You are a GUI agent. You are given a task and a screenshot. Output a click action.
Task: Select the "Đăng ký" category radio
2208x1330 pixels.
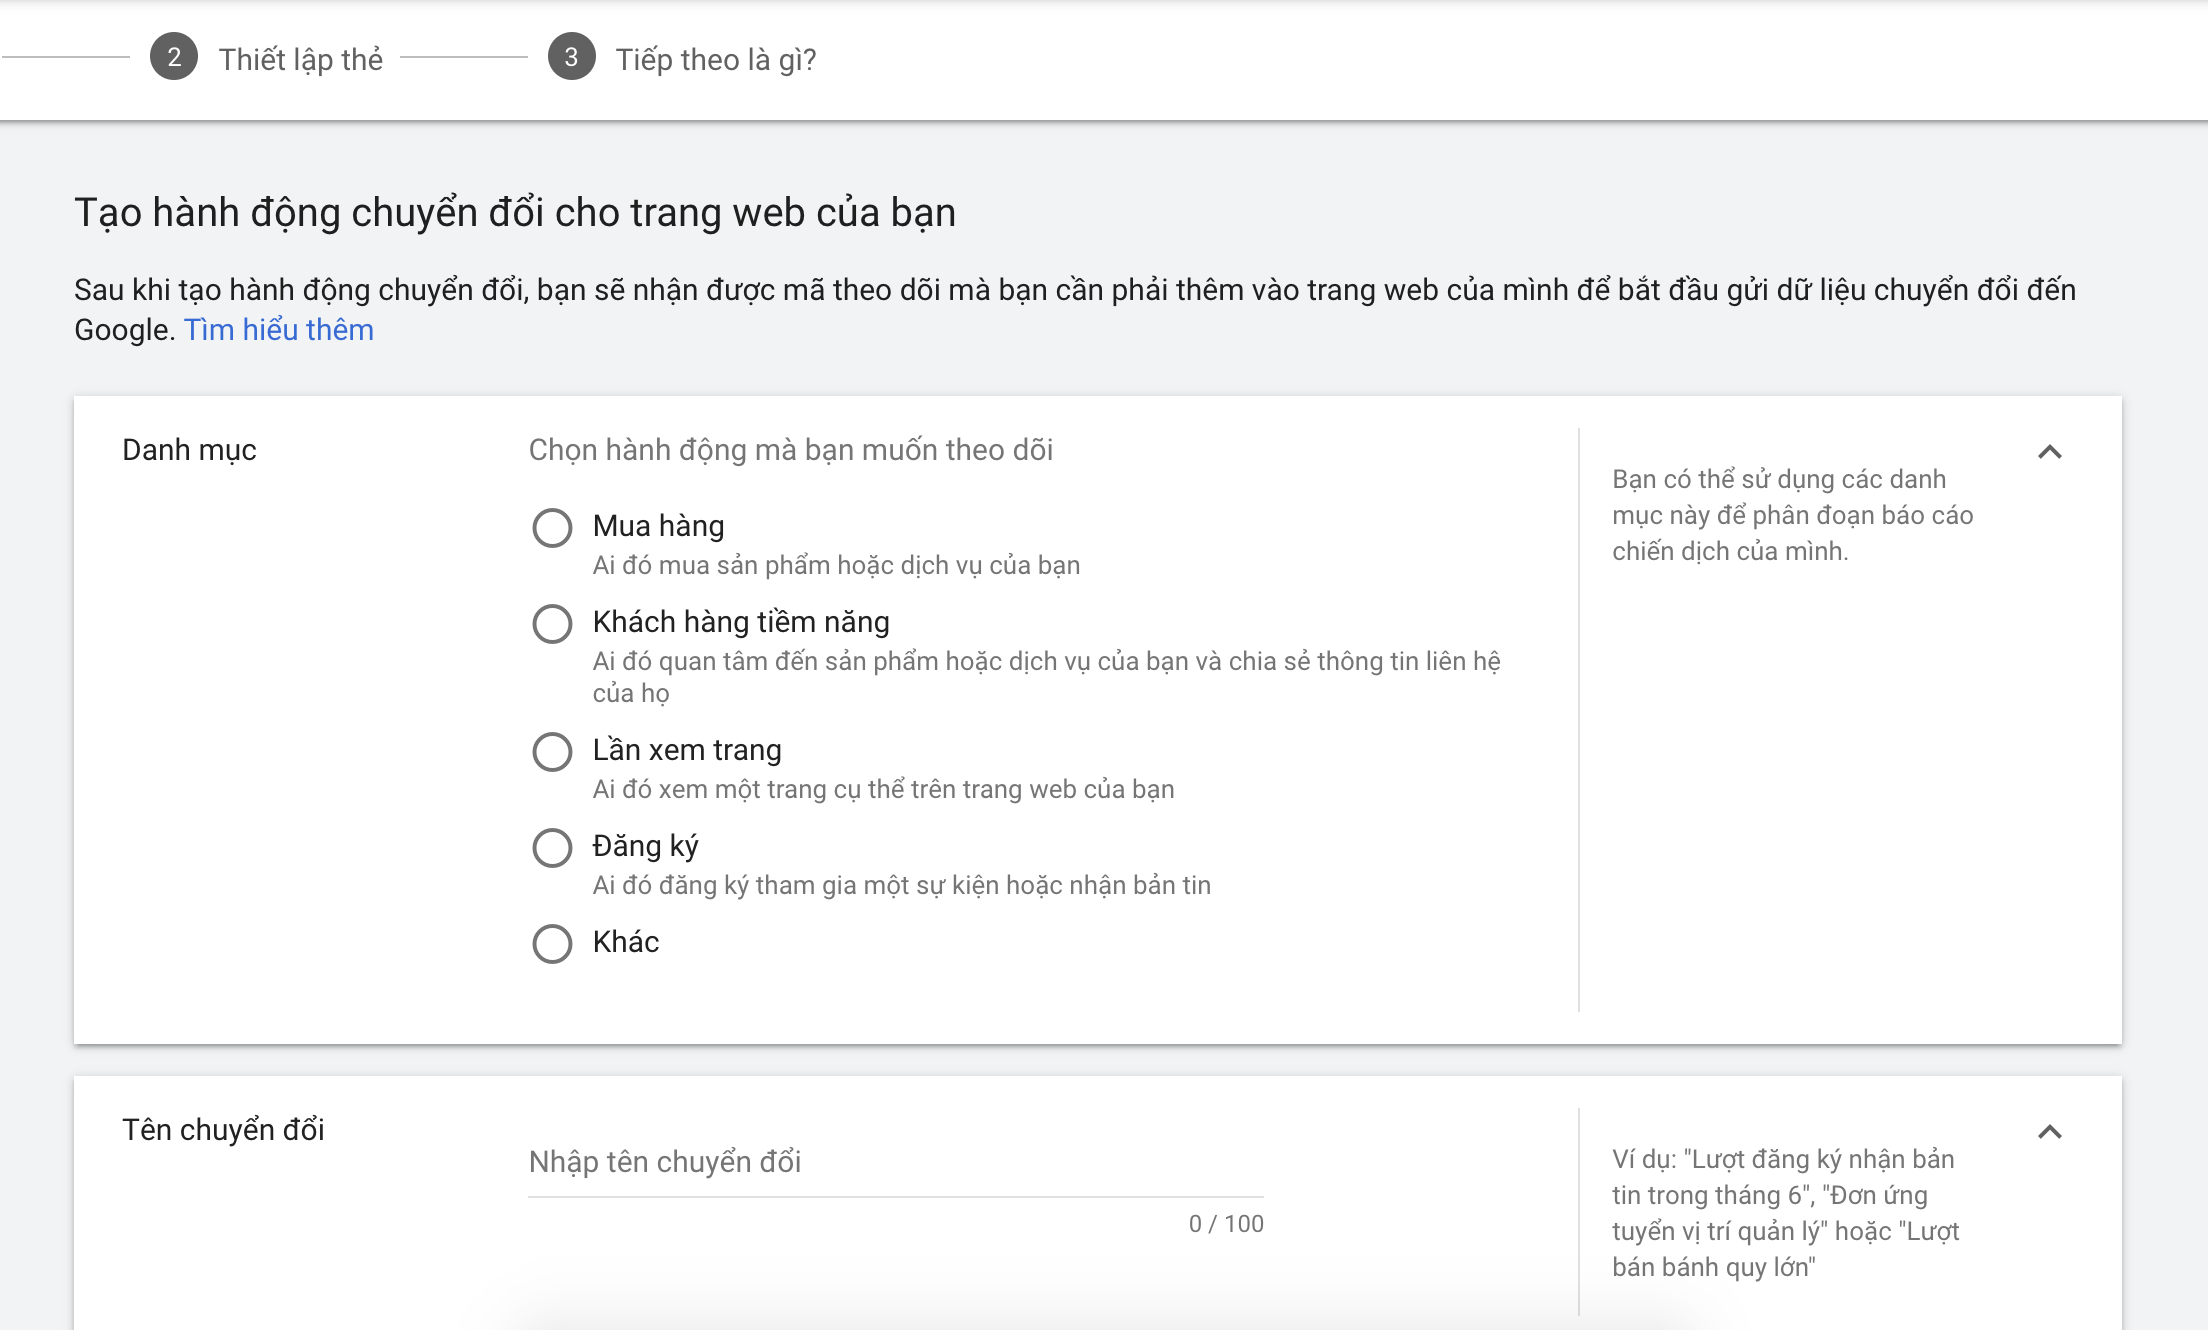pyautogui.click(x=552, y=847)
